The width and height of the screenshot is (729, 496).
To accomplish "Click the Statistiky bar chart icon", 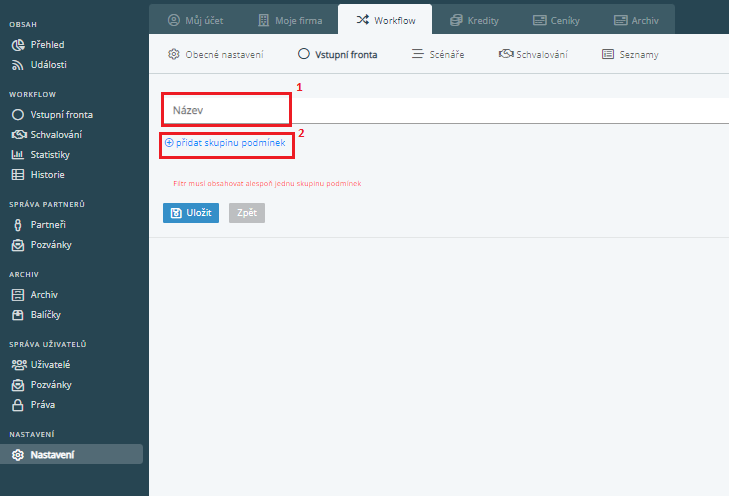I will 18,154.
